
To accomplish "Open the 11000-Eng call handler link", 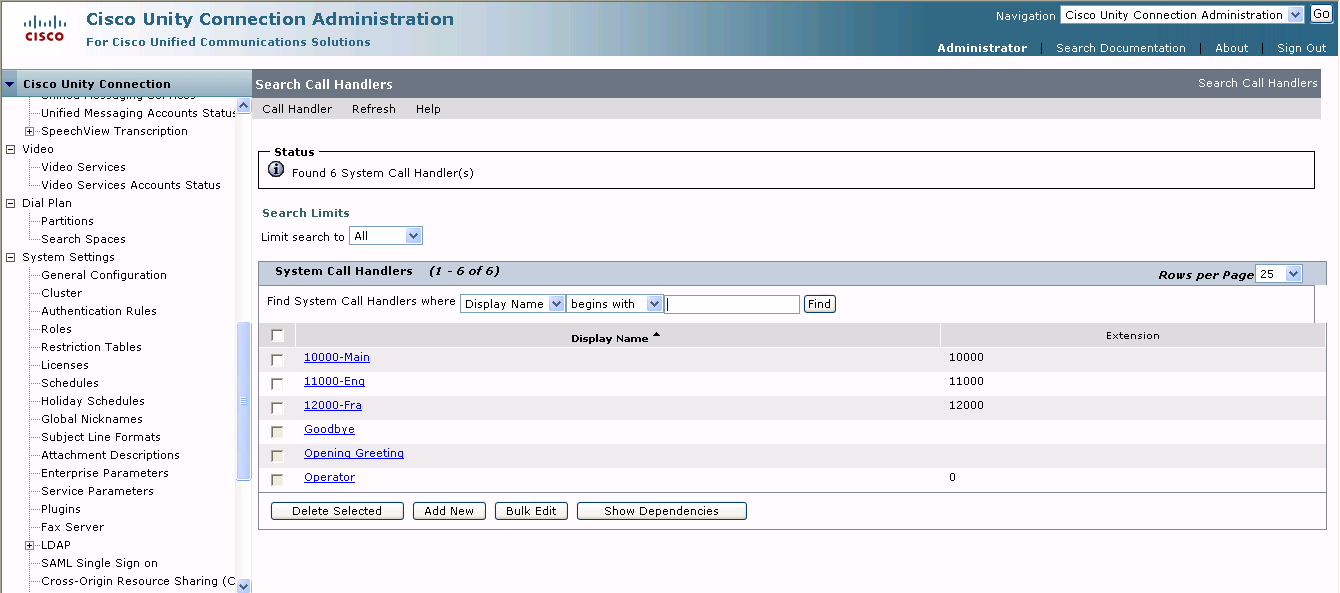I will [x=334, y=381].
